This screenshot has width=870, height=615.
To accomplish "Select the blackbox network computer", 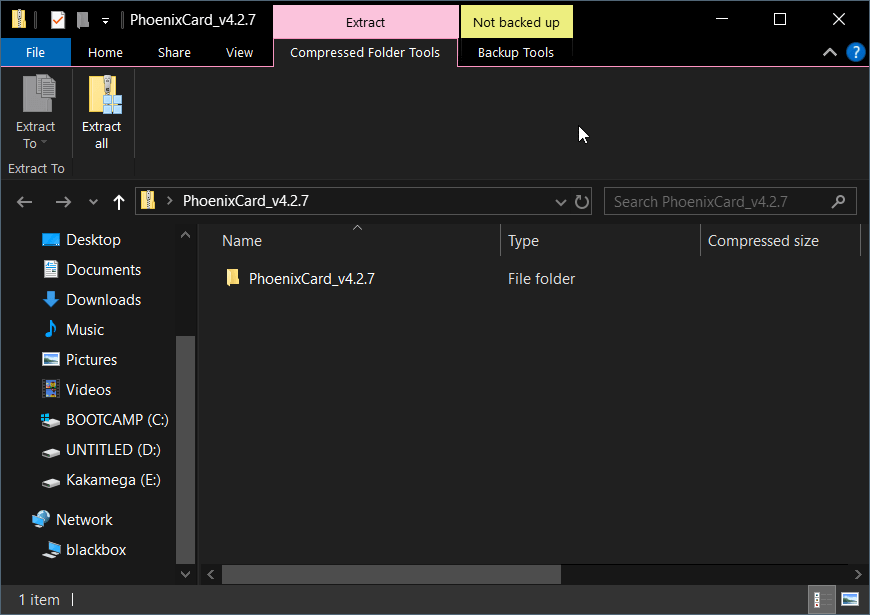I will 96,550.
